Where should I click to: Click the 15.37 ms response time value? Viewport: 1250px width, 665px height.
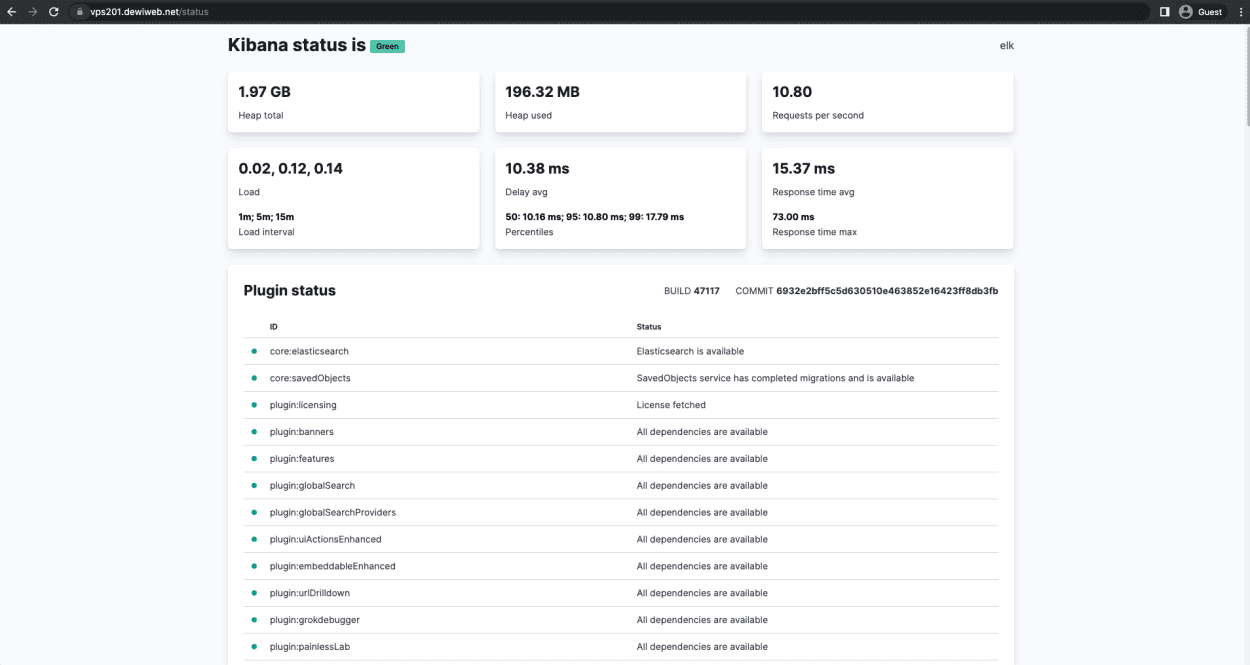[x=804, y=169]
